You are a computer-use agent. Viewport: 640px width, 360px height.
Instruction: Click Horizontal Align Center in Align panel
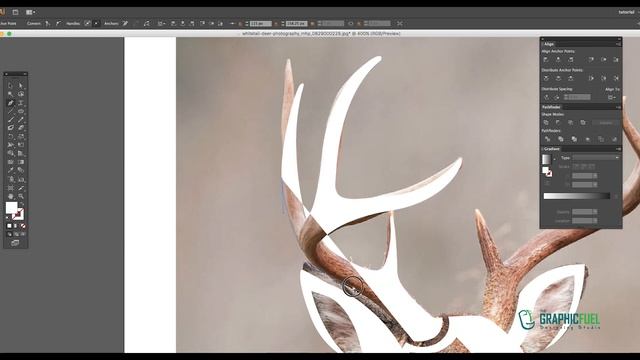point(558,60)
